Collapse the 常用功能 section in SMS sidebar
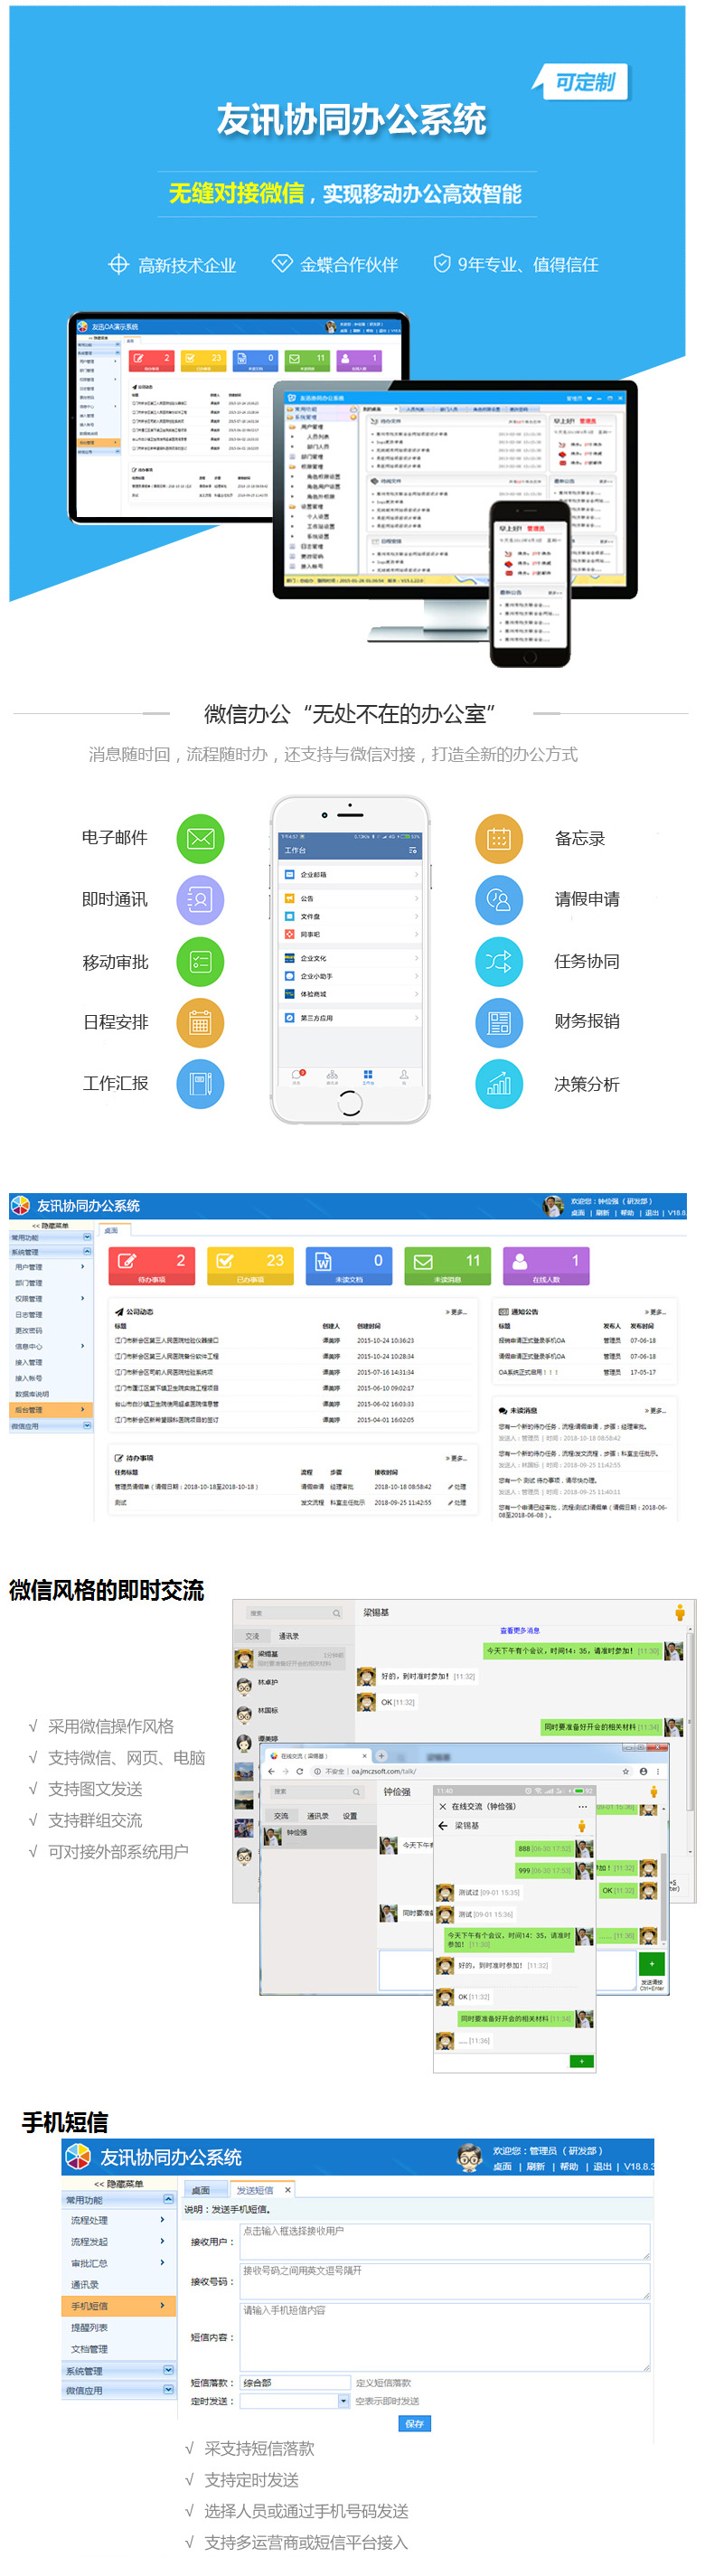Viewport: 705px width, 2576px height. (x=168, y=2199)
